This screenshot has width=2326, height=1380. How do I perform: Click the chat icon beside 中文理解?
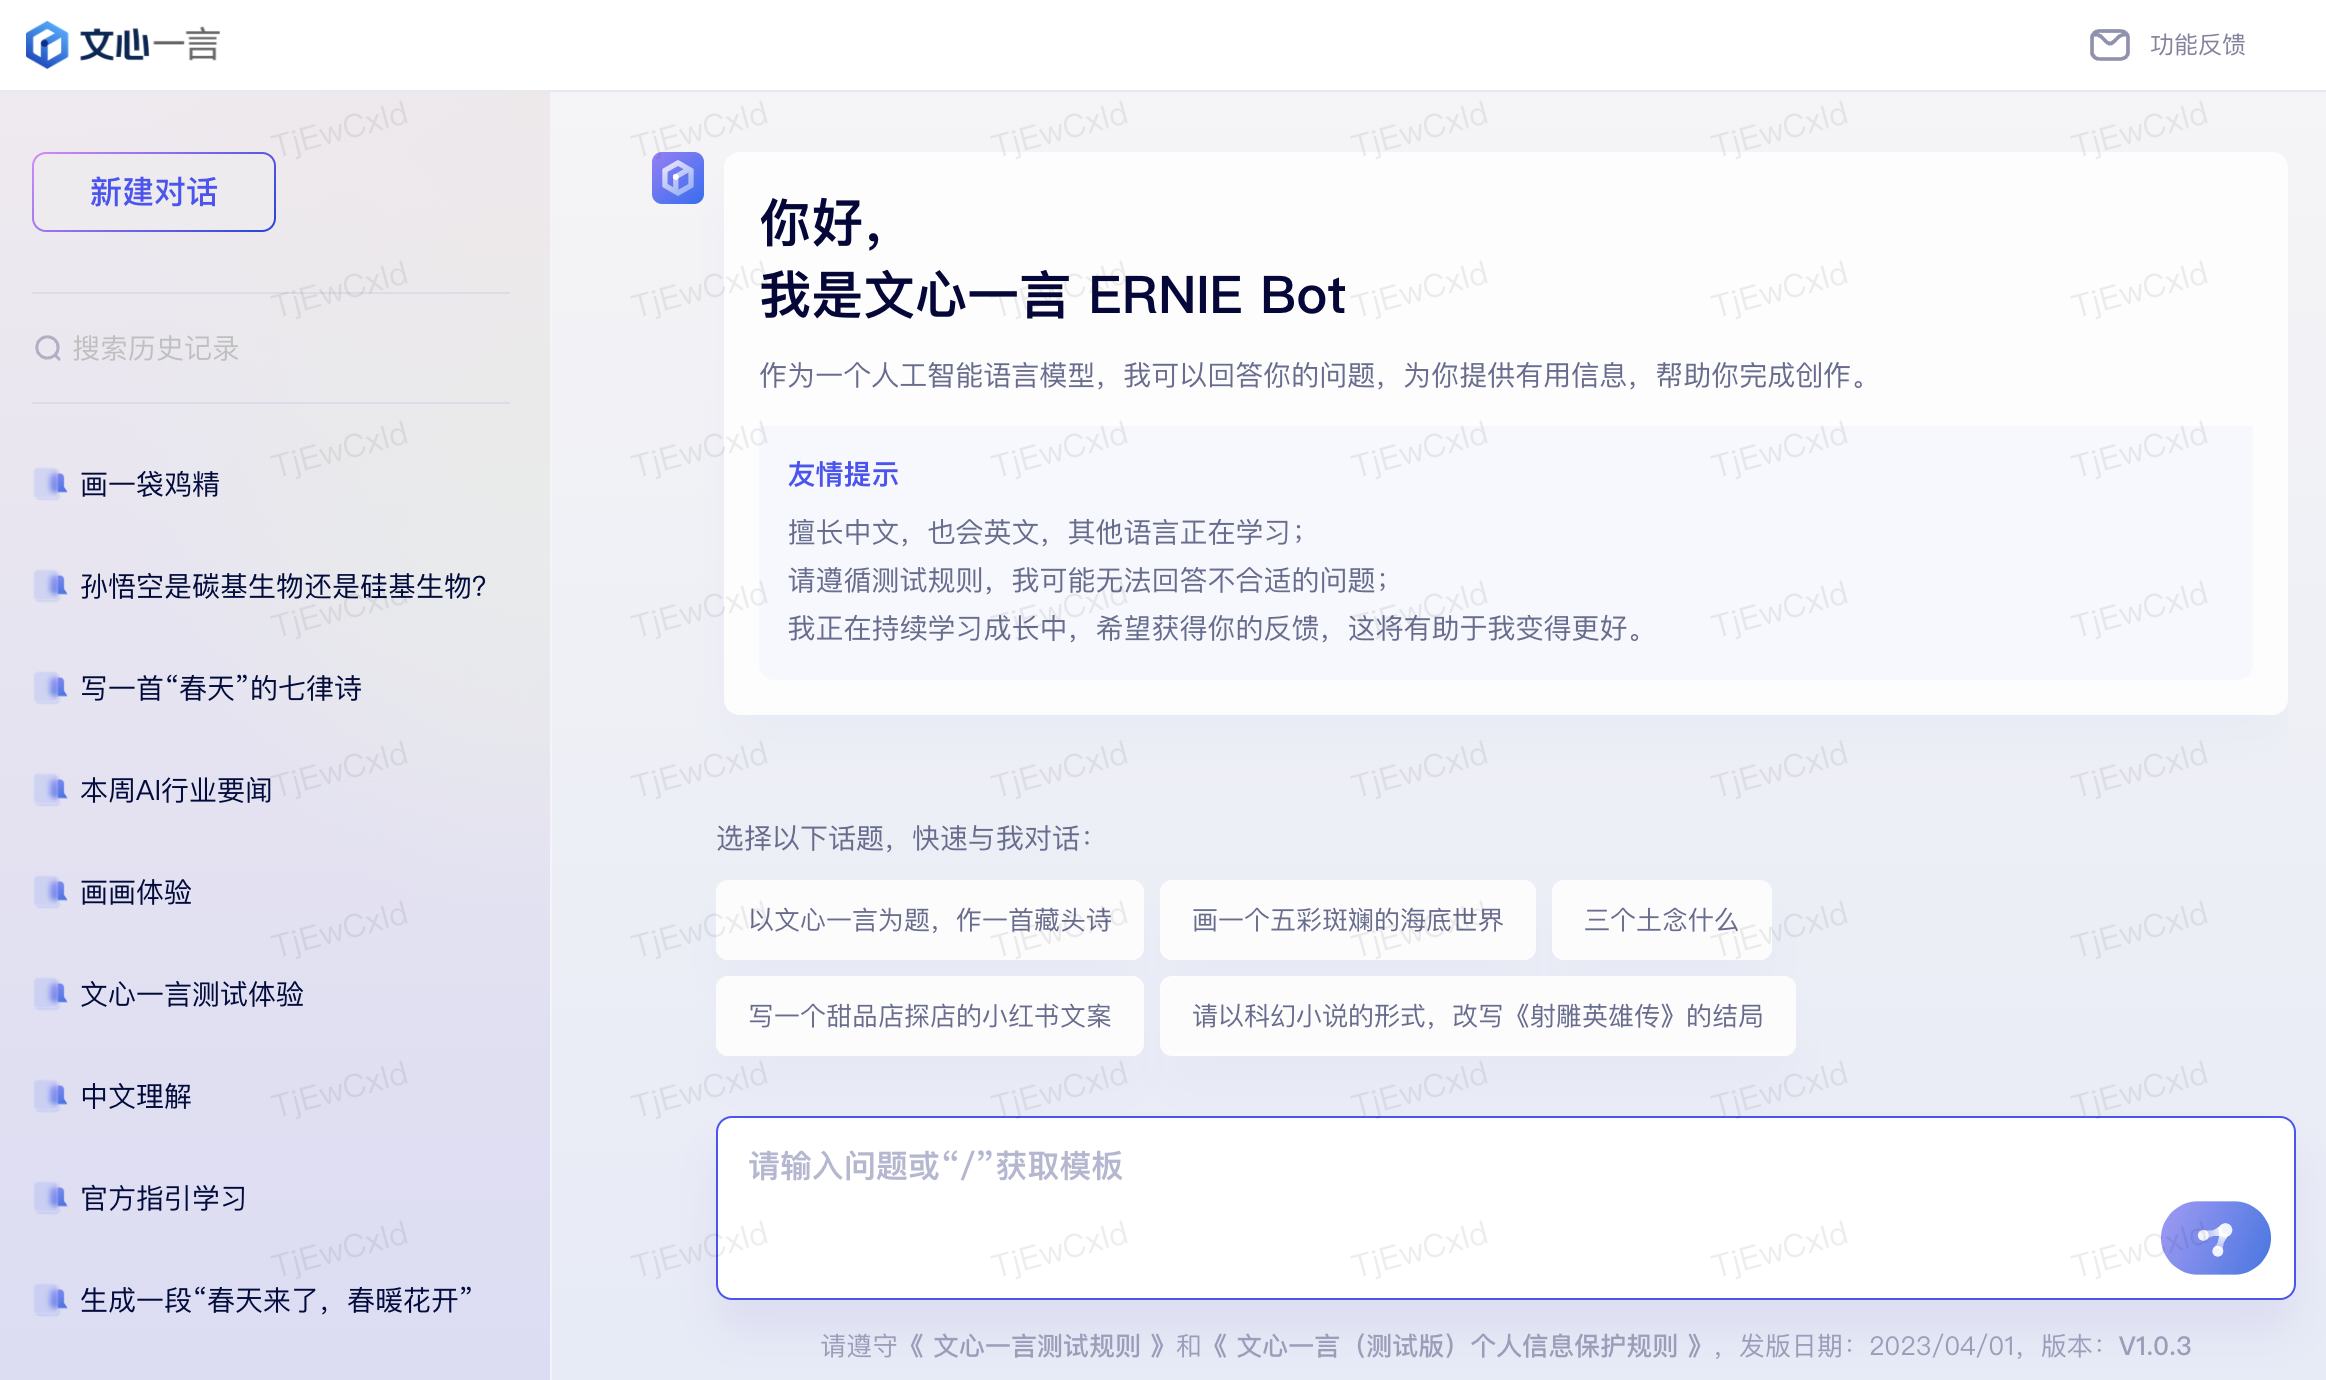point(51,1095)
